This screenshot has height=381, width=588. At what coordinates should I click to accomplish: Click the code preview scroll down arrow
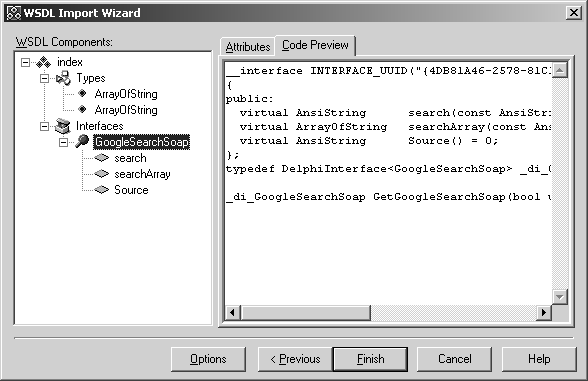(x=560, y=297)
